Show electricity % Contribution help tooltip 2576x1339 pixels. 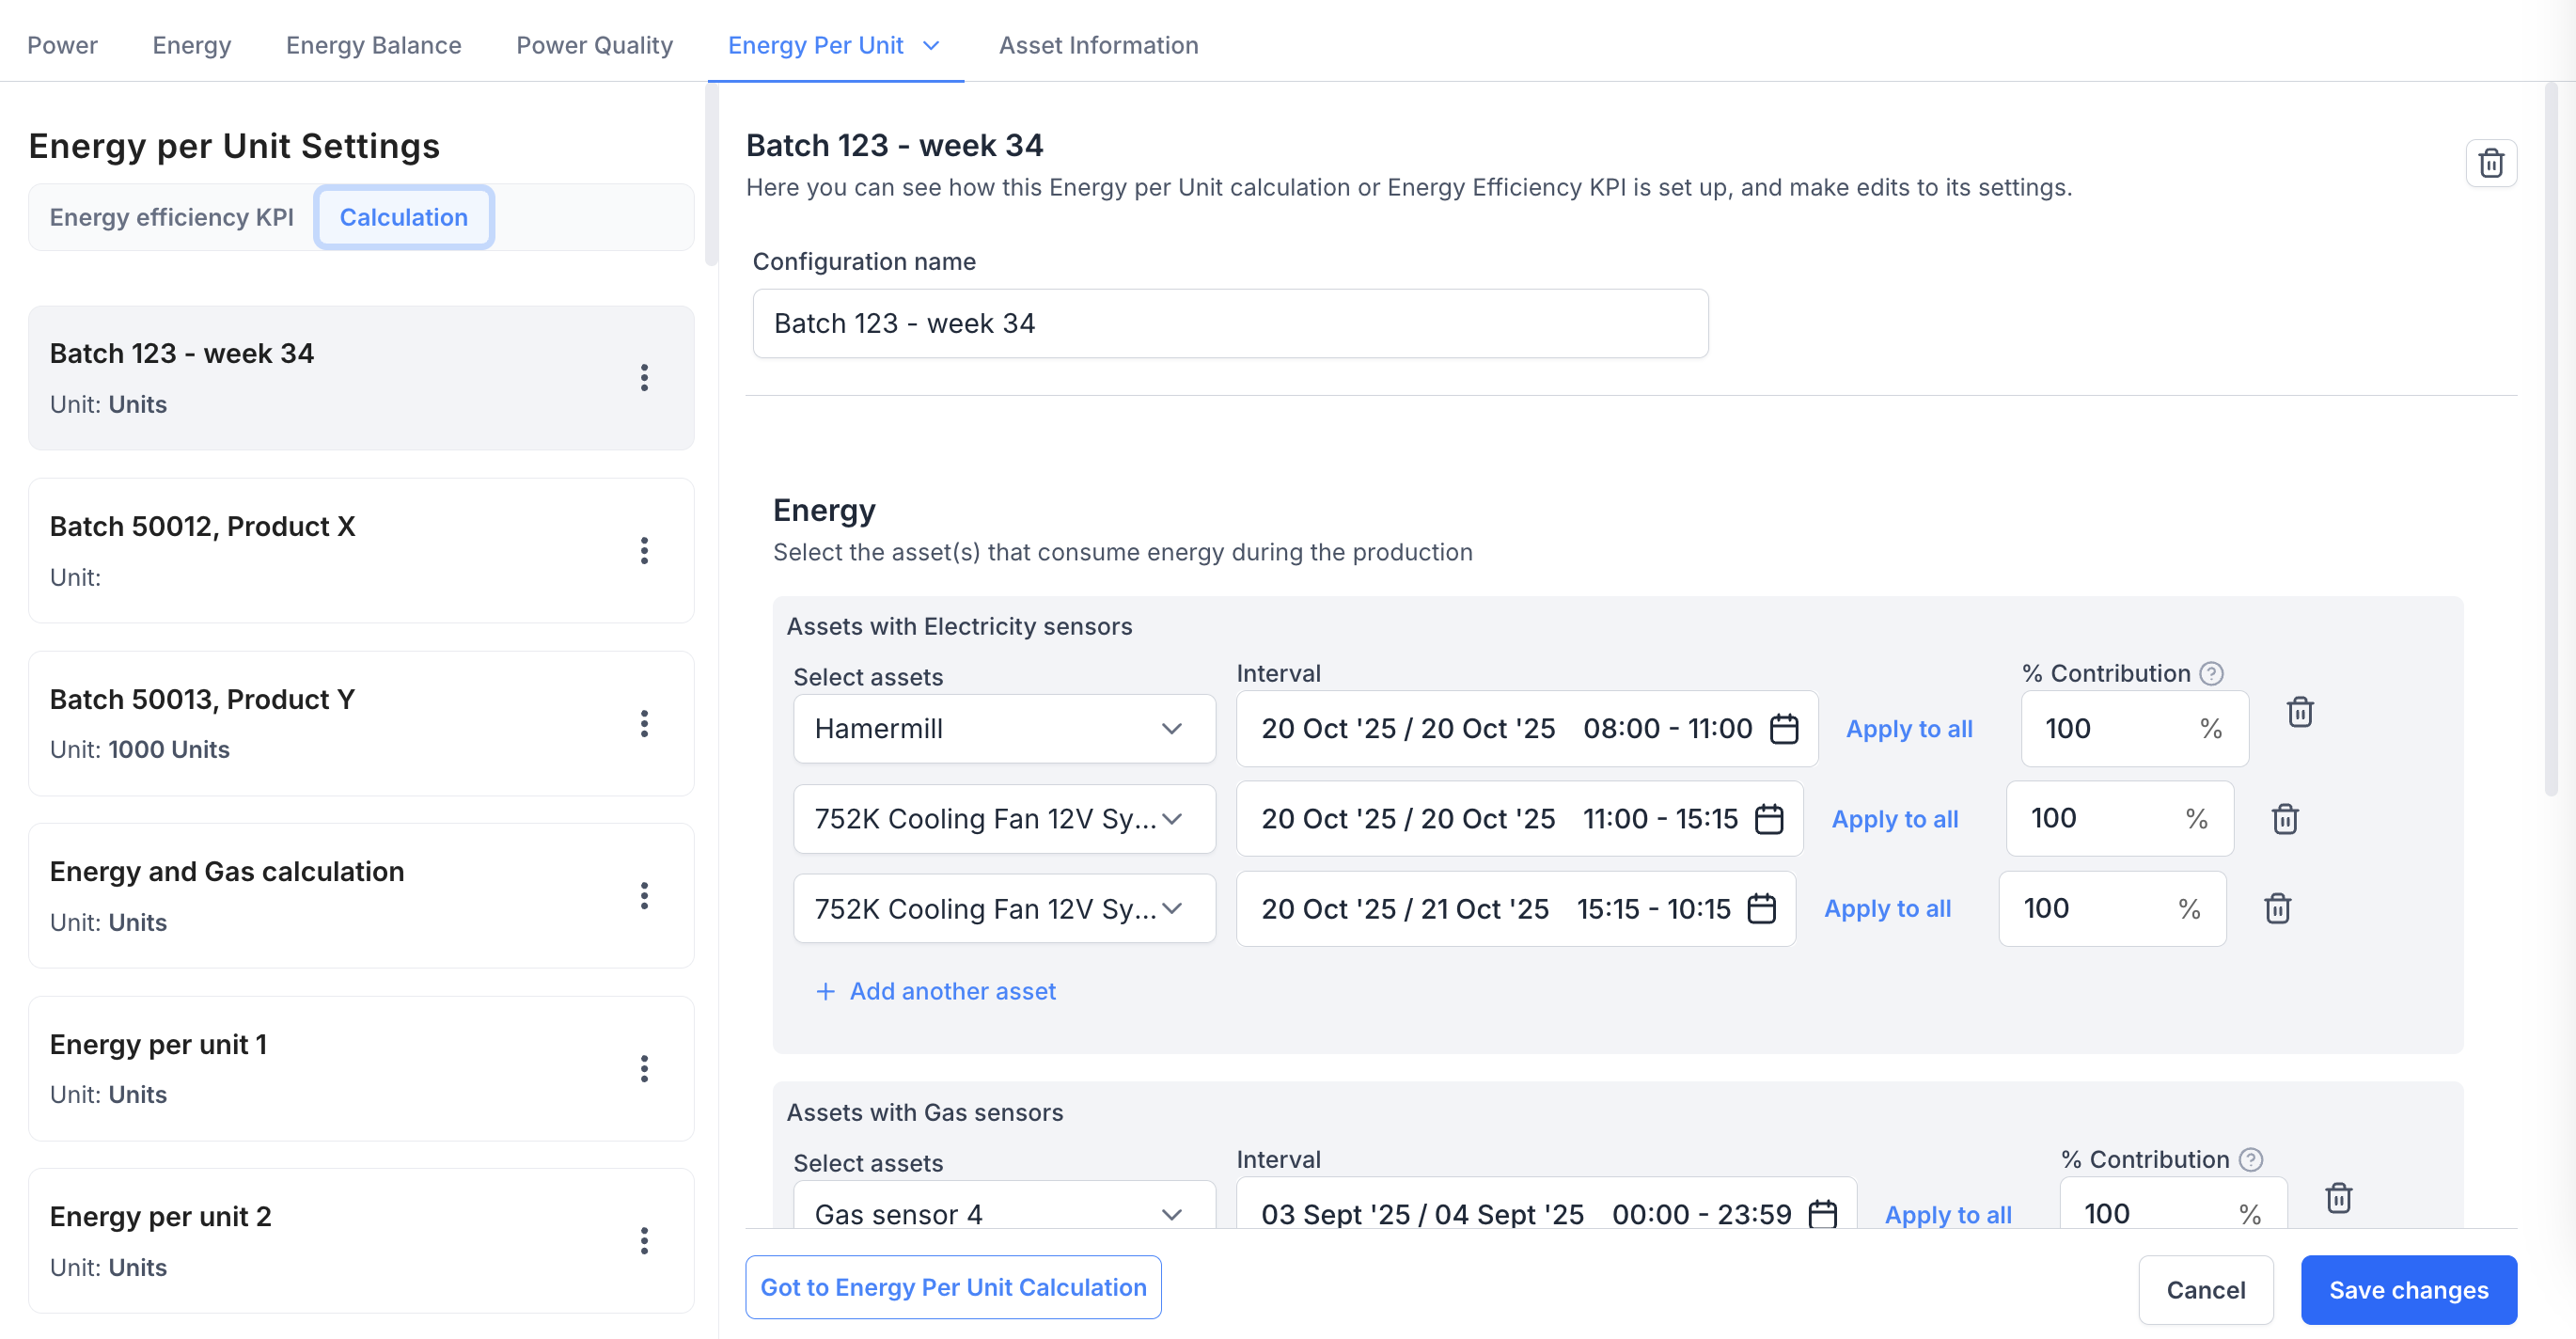(2211, 673)
